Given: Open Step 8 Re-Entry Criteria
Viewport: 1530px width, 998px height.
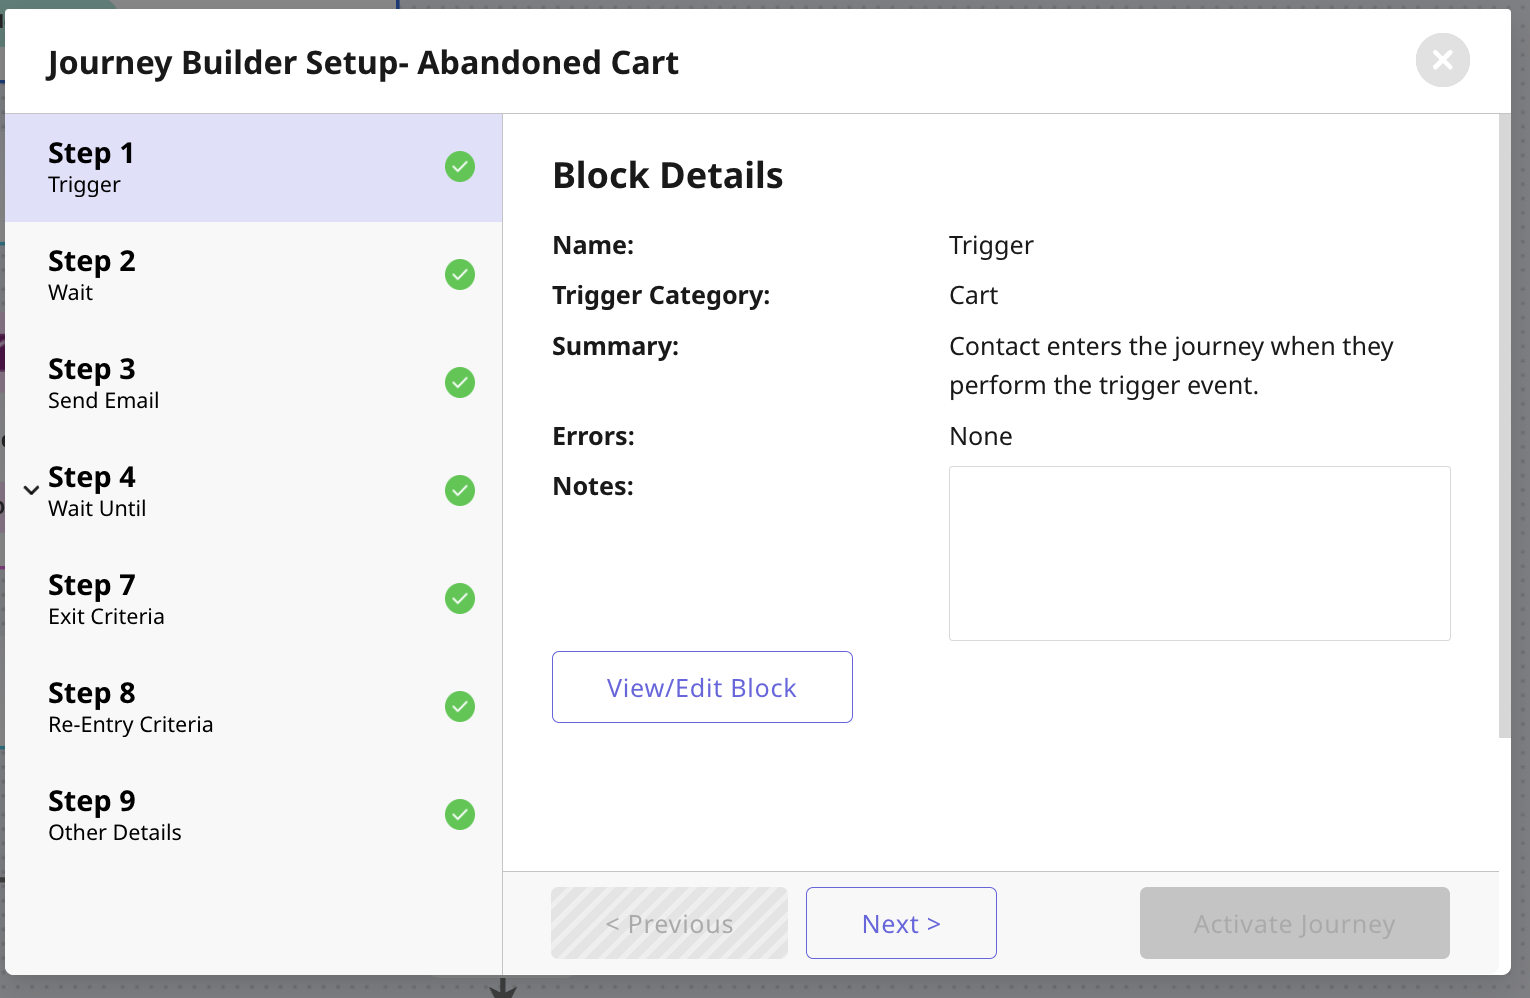Looking at the screenshot, I should pos(200,707).
